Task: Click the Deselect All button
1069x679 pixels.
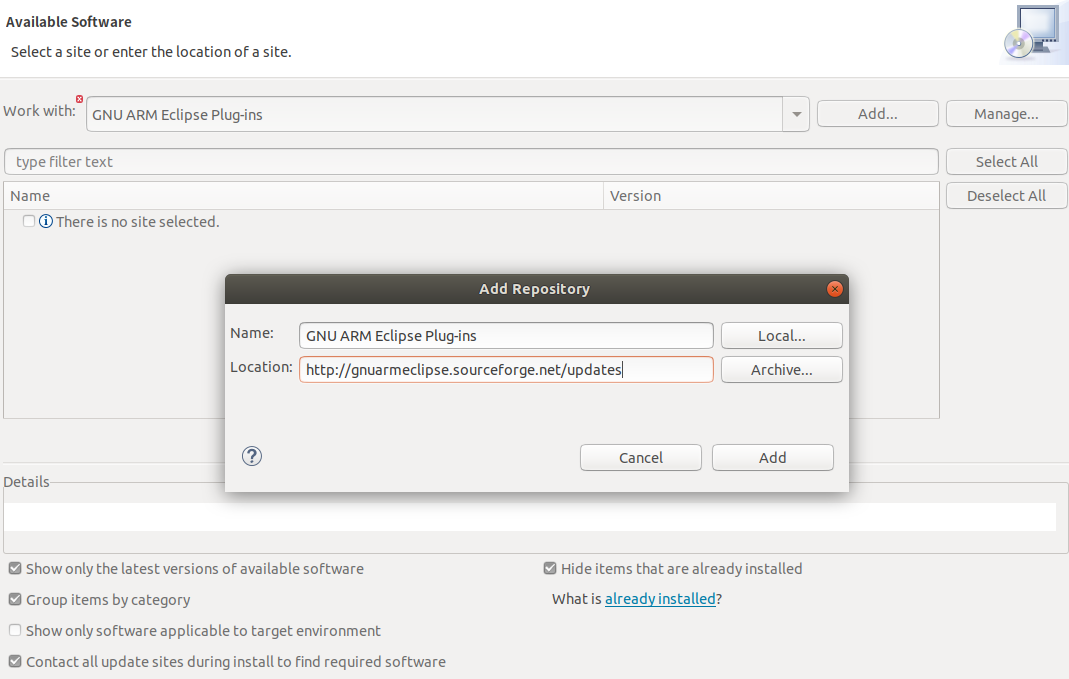Action: click(x=1006, y=196)
